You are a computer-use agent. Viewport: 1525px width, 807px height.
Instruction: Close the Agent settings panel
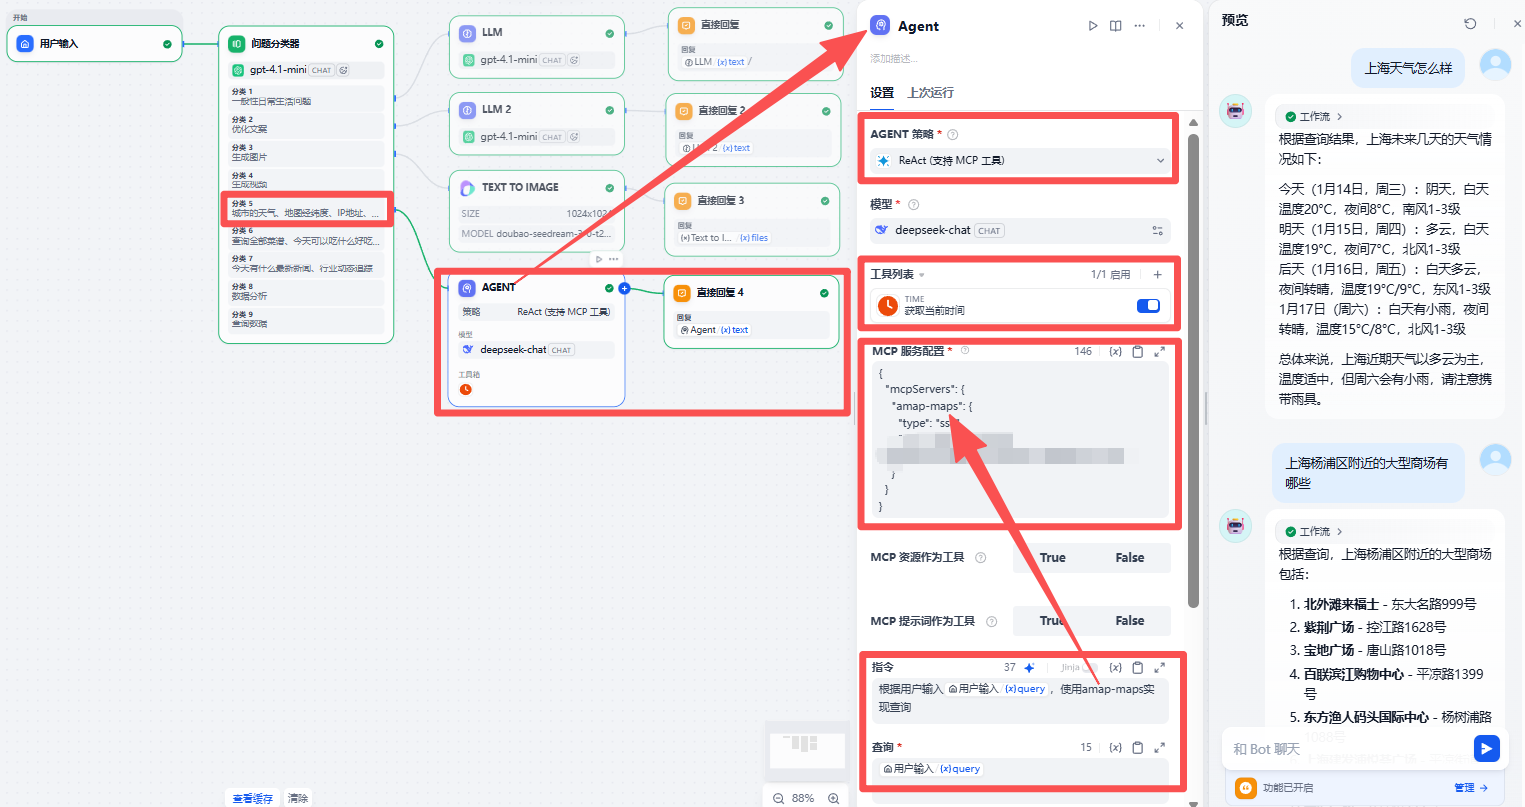pos(1180,26)
